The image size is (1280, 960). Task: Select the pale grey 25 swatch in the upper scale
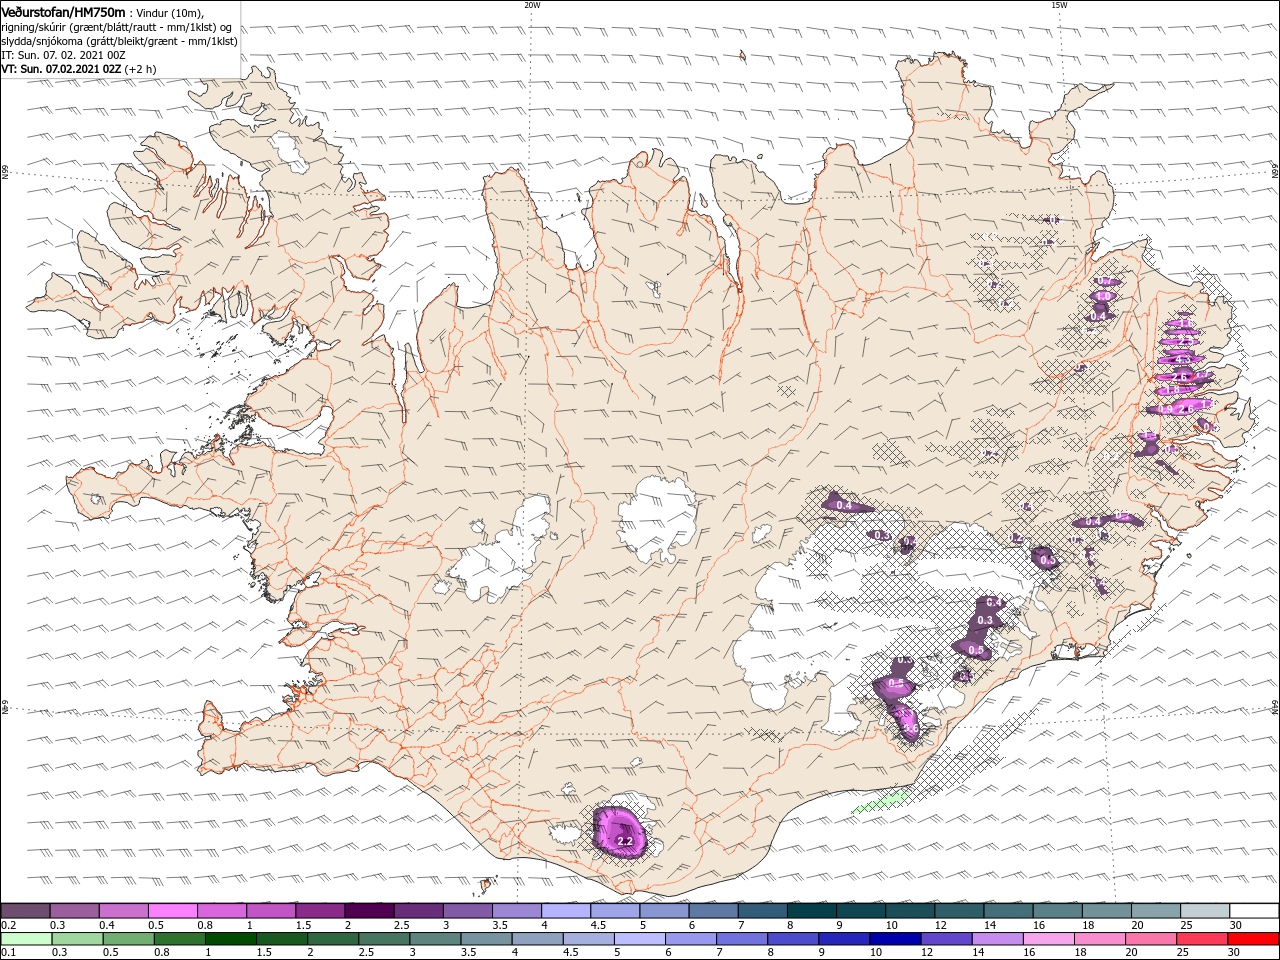[1205, 911]
